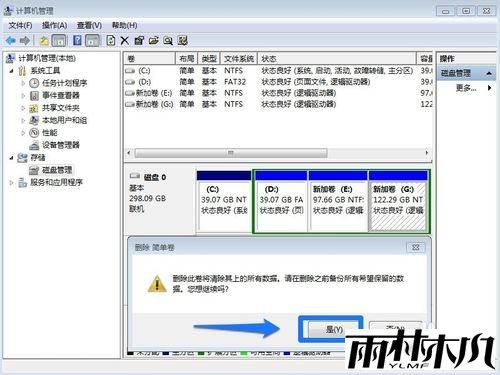Collapse the 存储 tree node arrow

(11, 157)
